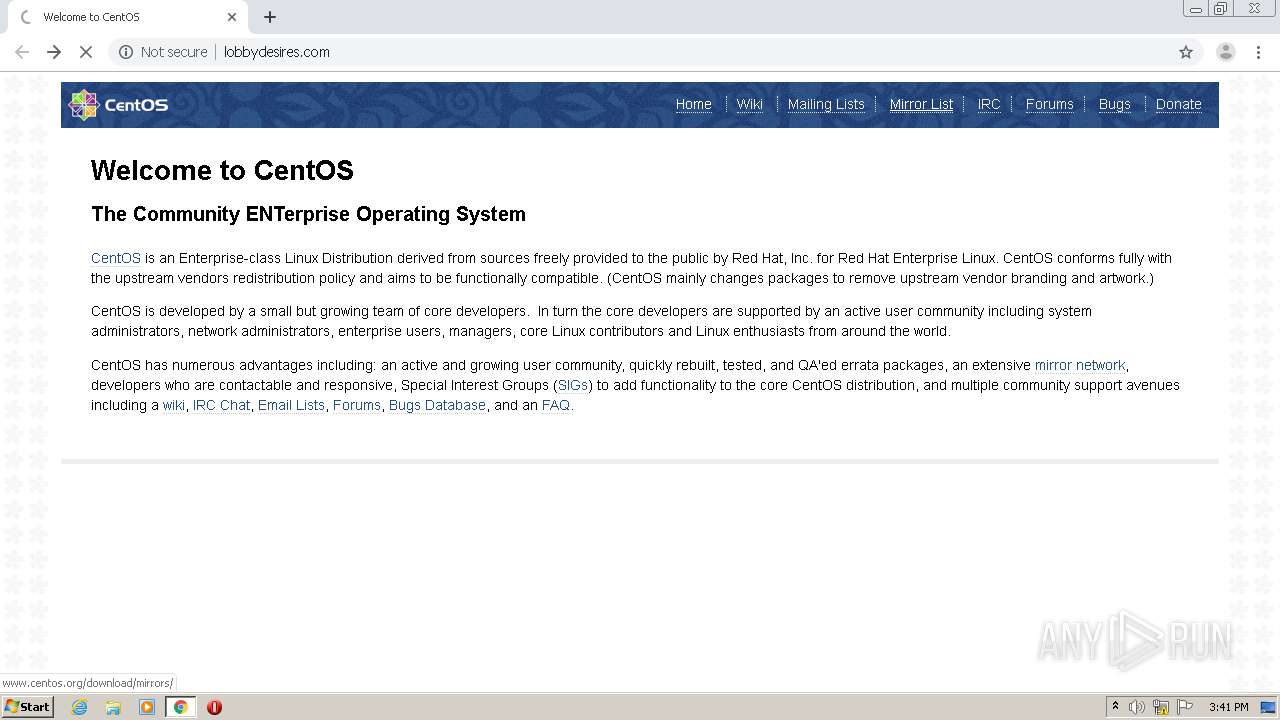Open Bugs in the header navigation
The height and width of the screenshot is (720, 1280).
point(1114,104)
